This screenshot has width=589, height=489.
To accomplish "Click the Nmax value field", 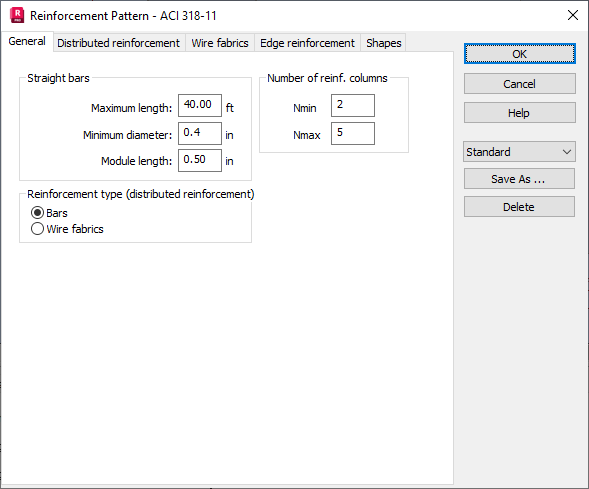I will pyautogui.click(x=353, y=133).
